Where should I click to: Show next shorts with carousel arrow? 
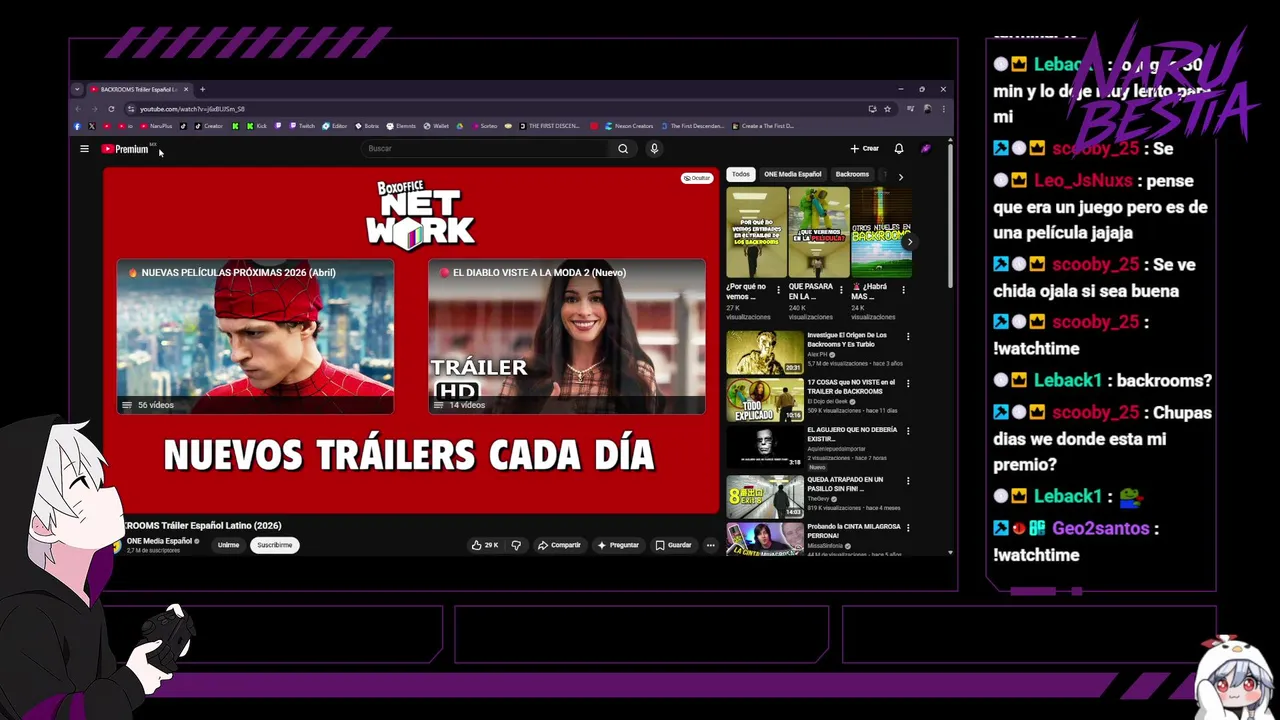(x=909, y=242)
